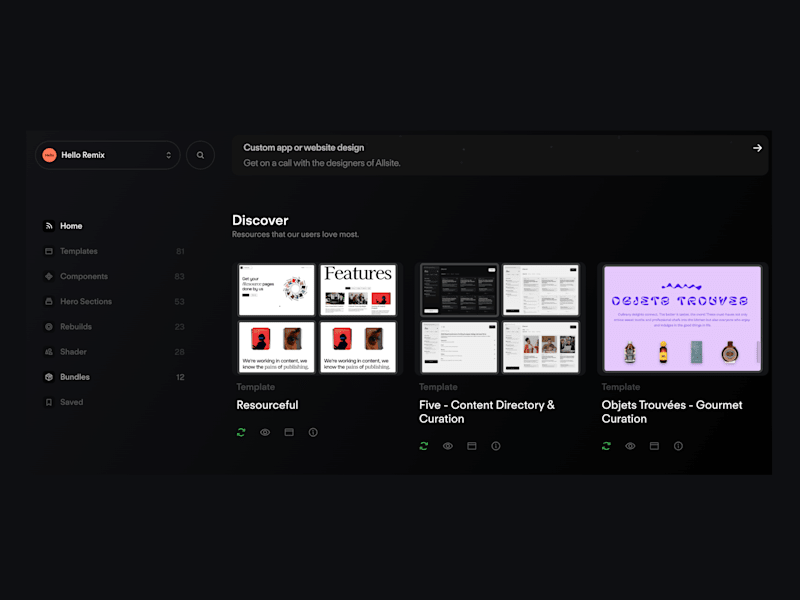The width and height of the screenshot is (800, 600).
Task: Open Five Content Directory thumbnail
Action: click(x=500, y=319)
